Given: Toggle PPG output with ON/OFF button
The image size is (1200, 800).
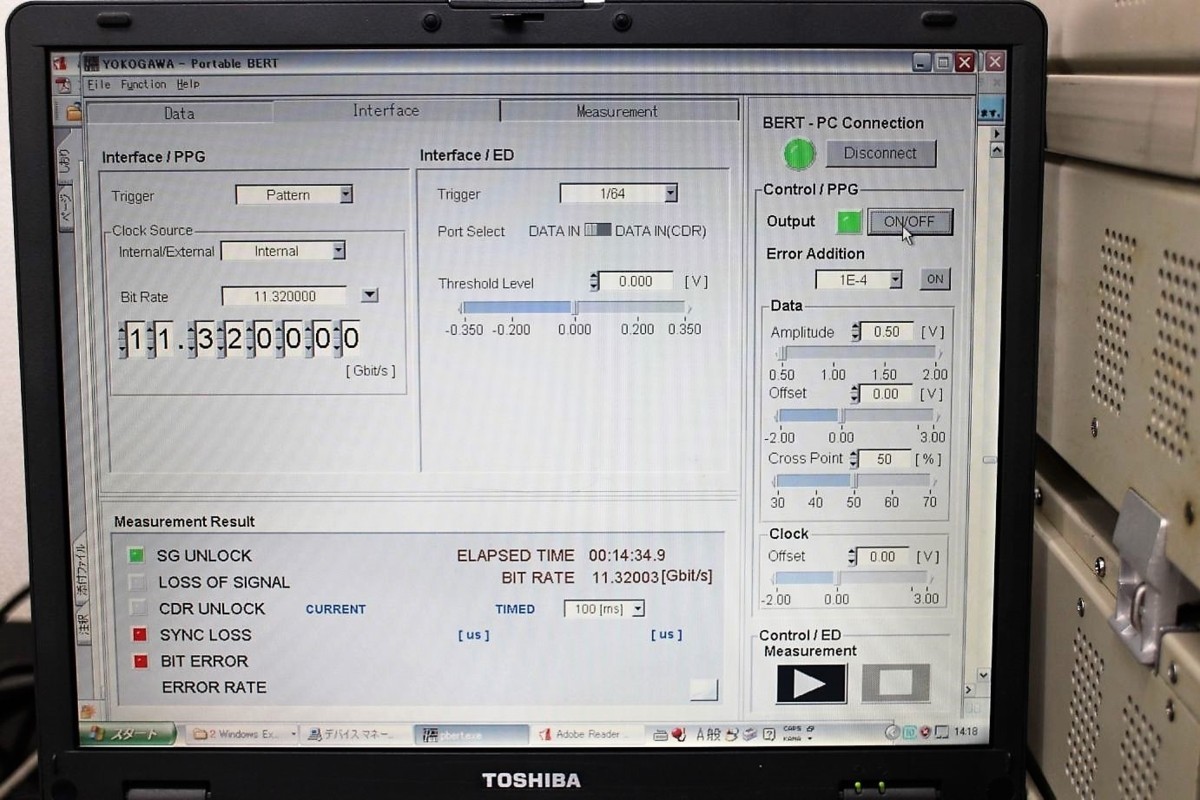Looking at the screenshot, I should [909, 222].
